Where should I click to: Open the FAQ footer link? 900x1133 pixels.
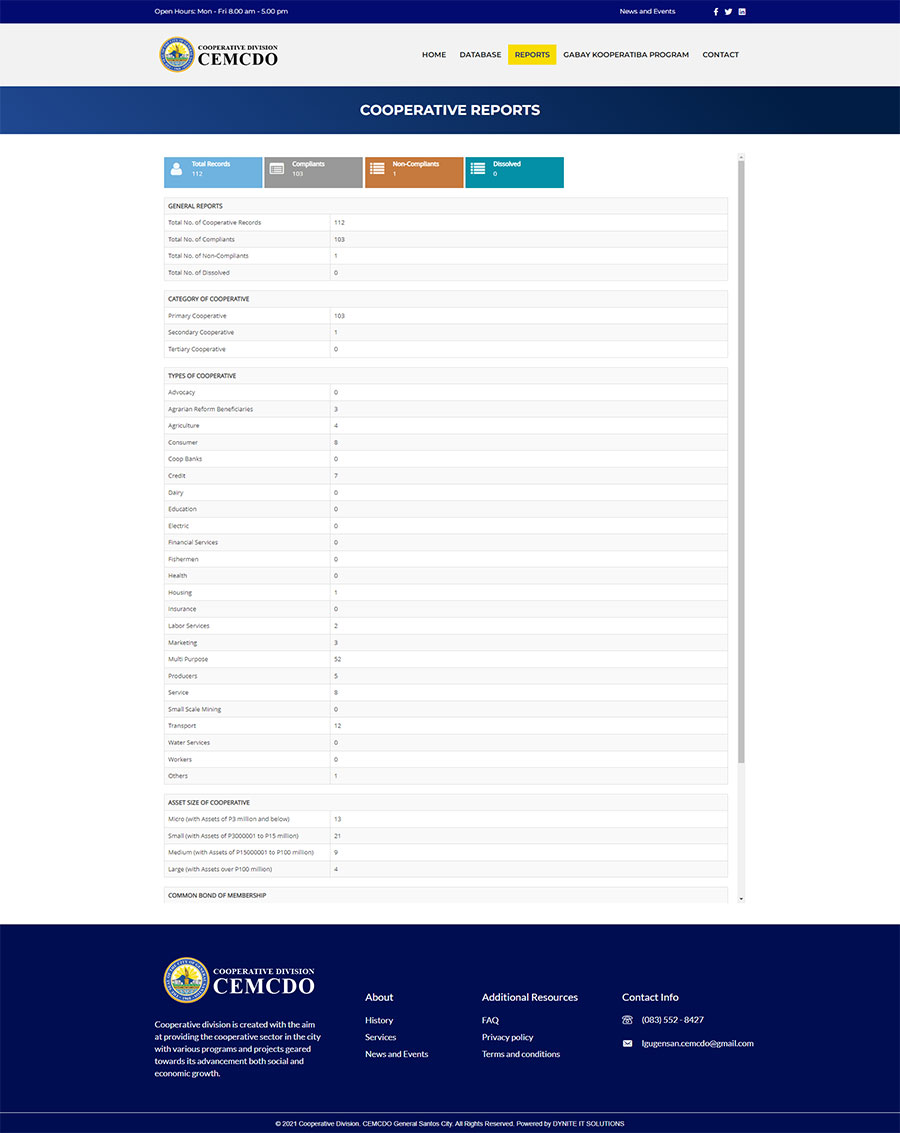pos(490,1020)
